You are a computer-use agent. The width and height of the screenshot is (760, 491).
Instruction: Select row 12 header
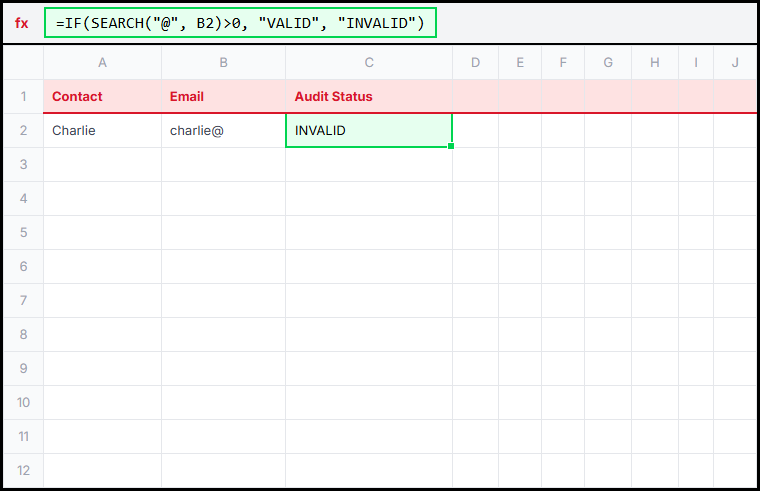tap(23, 470)
